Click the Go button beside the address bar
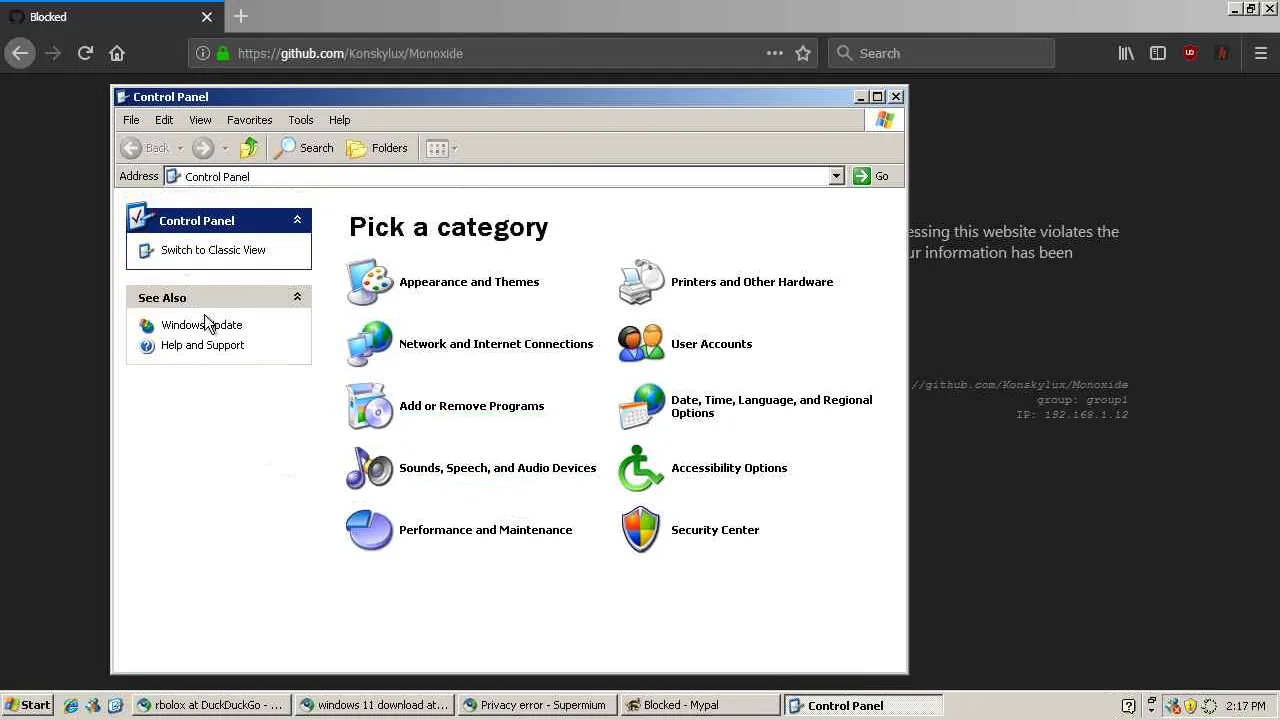Viewport: 1280px width, 720px height. 871,176
